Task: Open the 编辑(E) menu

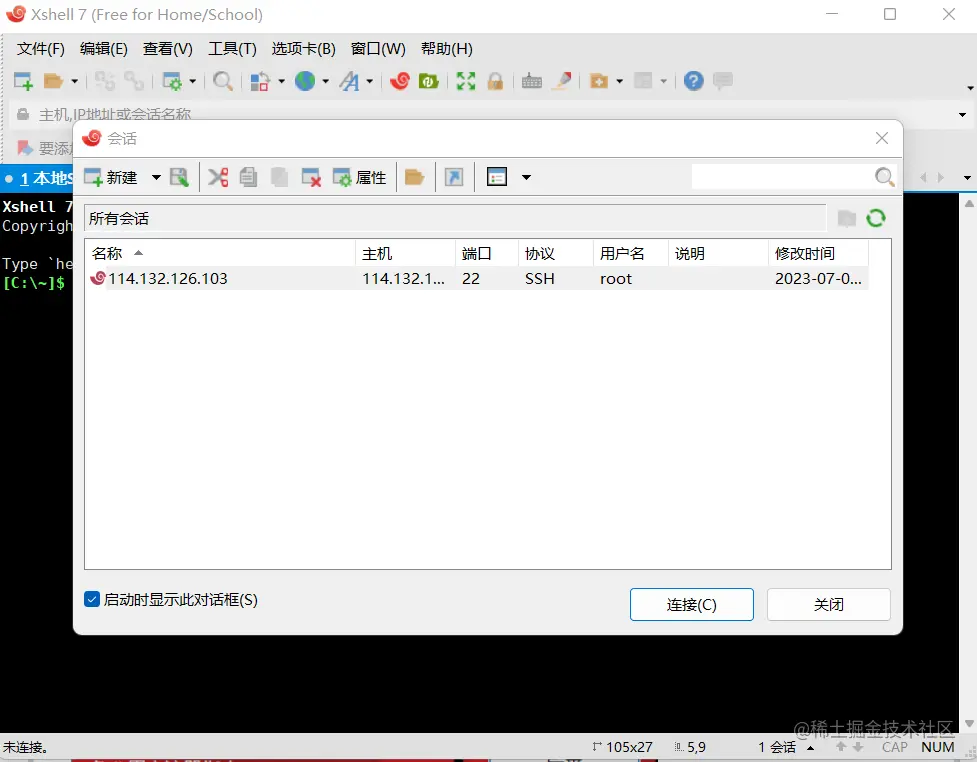Action: 103,49
